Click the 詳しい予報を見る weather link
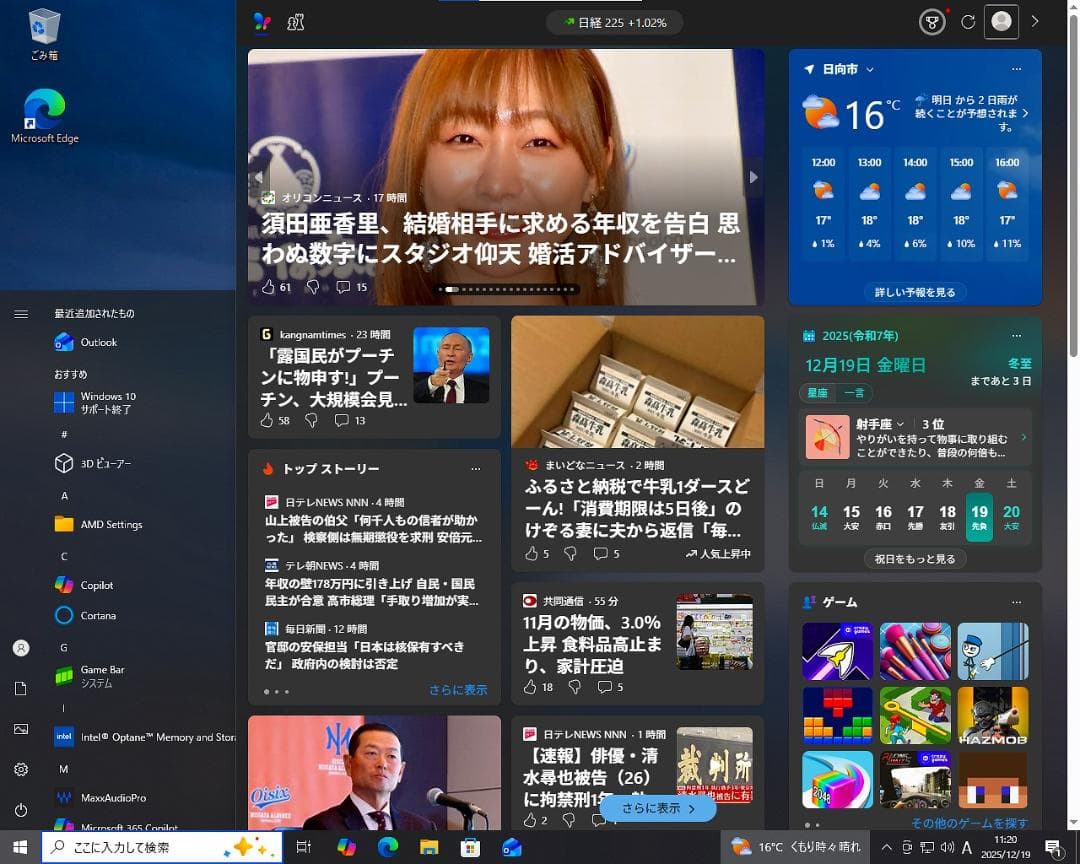The width and height of the screenshot is (1080, 864). tap(914, 293)
